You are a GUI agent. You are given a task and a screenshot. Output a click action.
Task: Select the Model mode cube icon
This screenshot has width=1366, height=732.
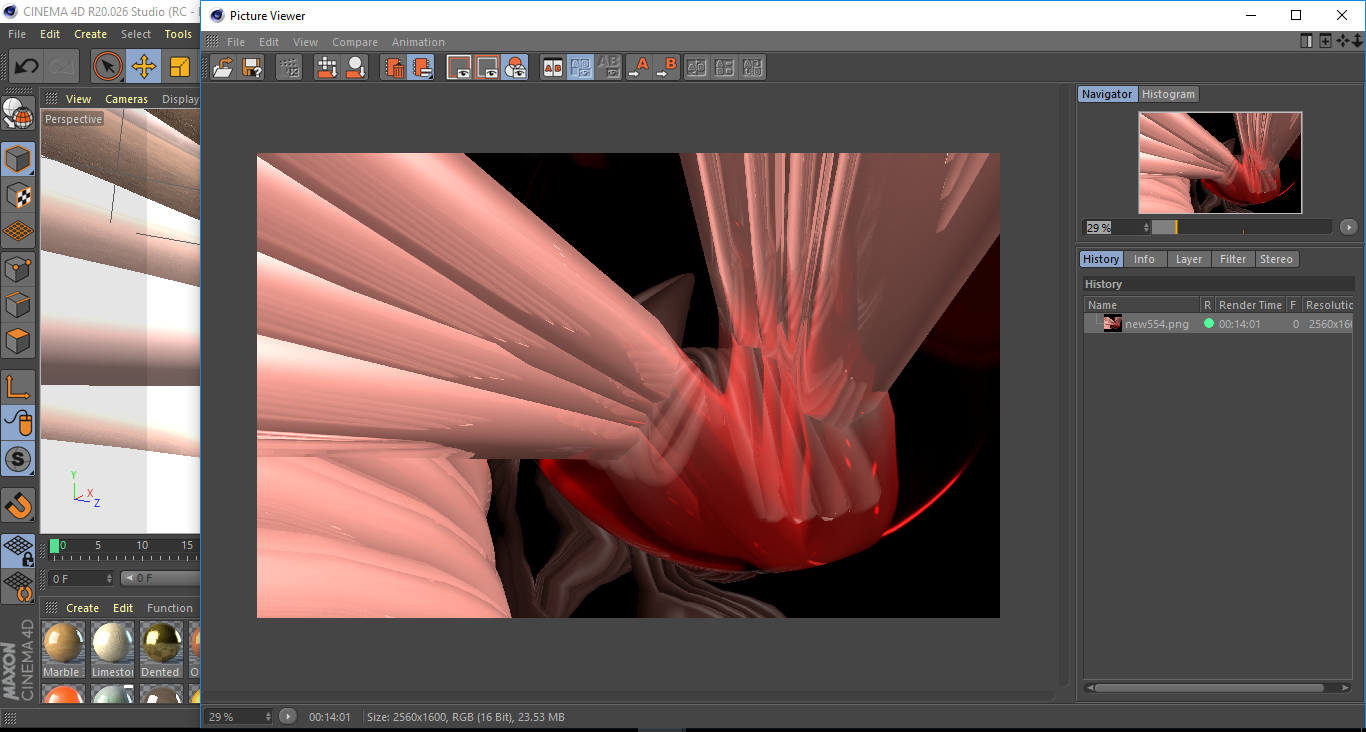[x=18, y=160]
